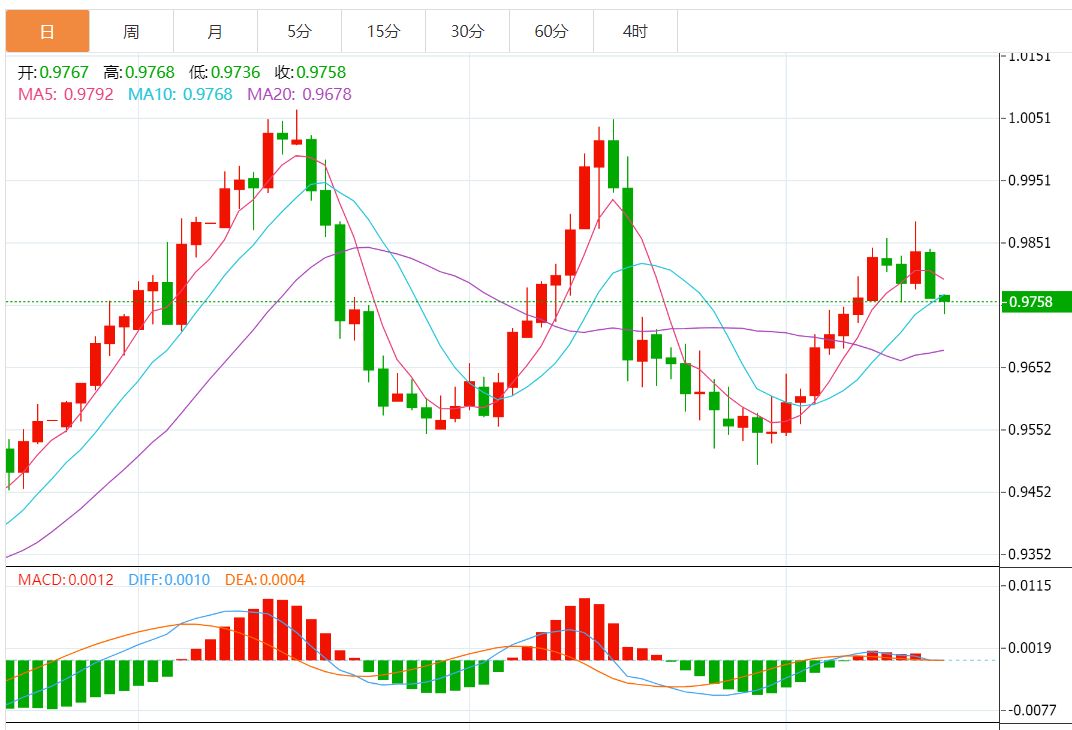Click the MA5: 0.9792 indicator label
This screenshot has height=730, width=1072.
pos(66,94)
